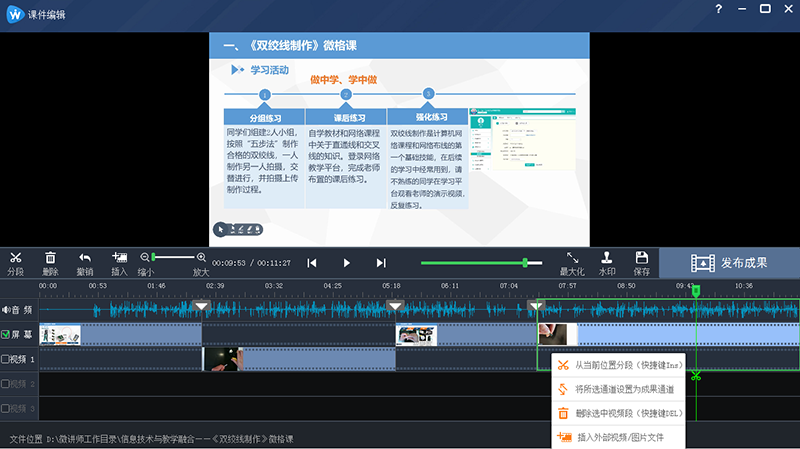Click the zoom-out magnifier icon labeled 缩小
This screenshot has width=800, height=449.
coord(146,258)
